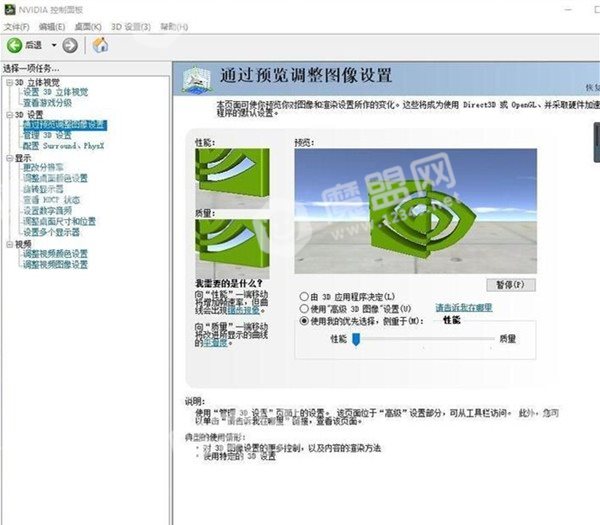Click the NVIDIA title bar logo icon
The image size is (600, 525).
point(10,10)
